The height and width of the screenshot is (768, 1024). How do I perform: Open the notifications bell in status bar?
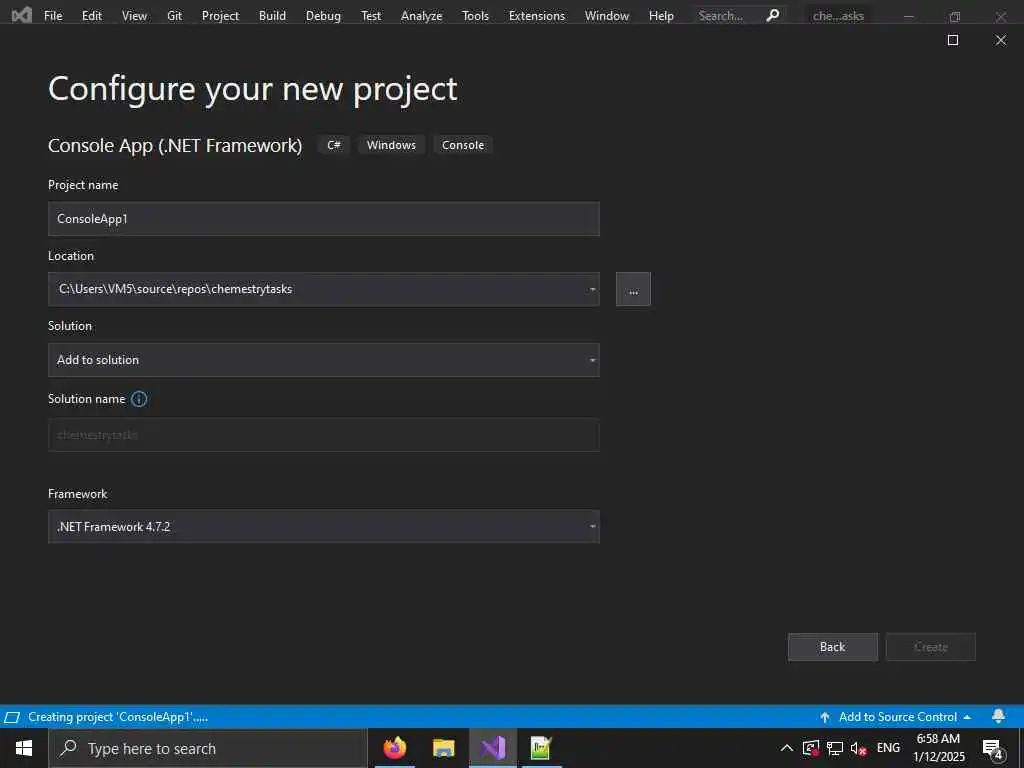(x=999, y=716)
